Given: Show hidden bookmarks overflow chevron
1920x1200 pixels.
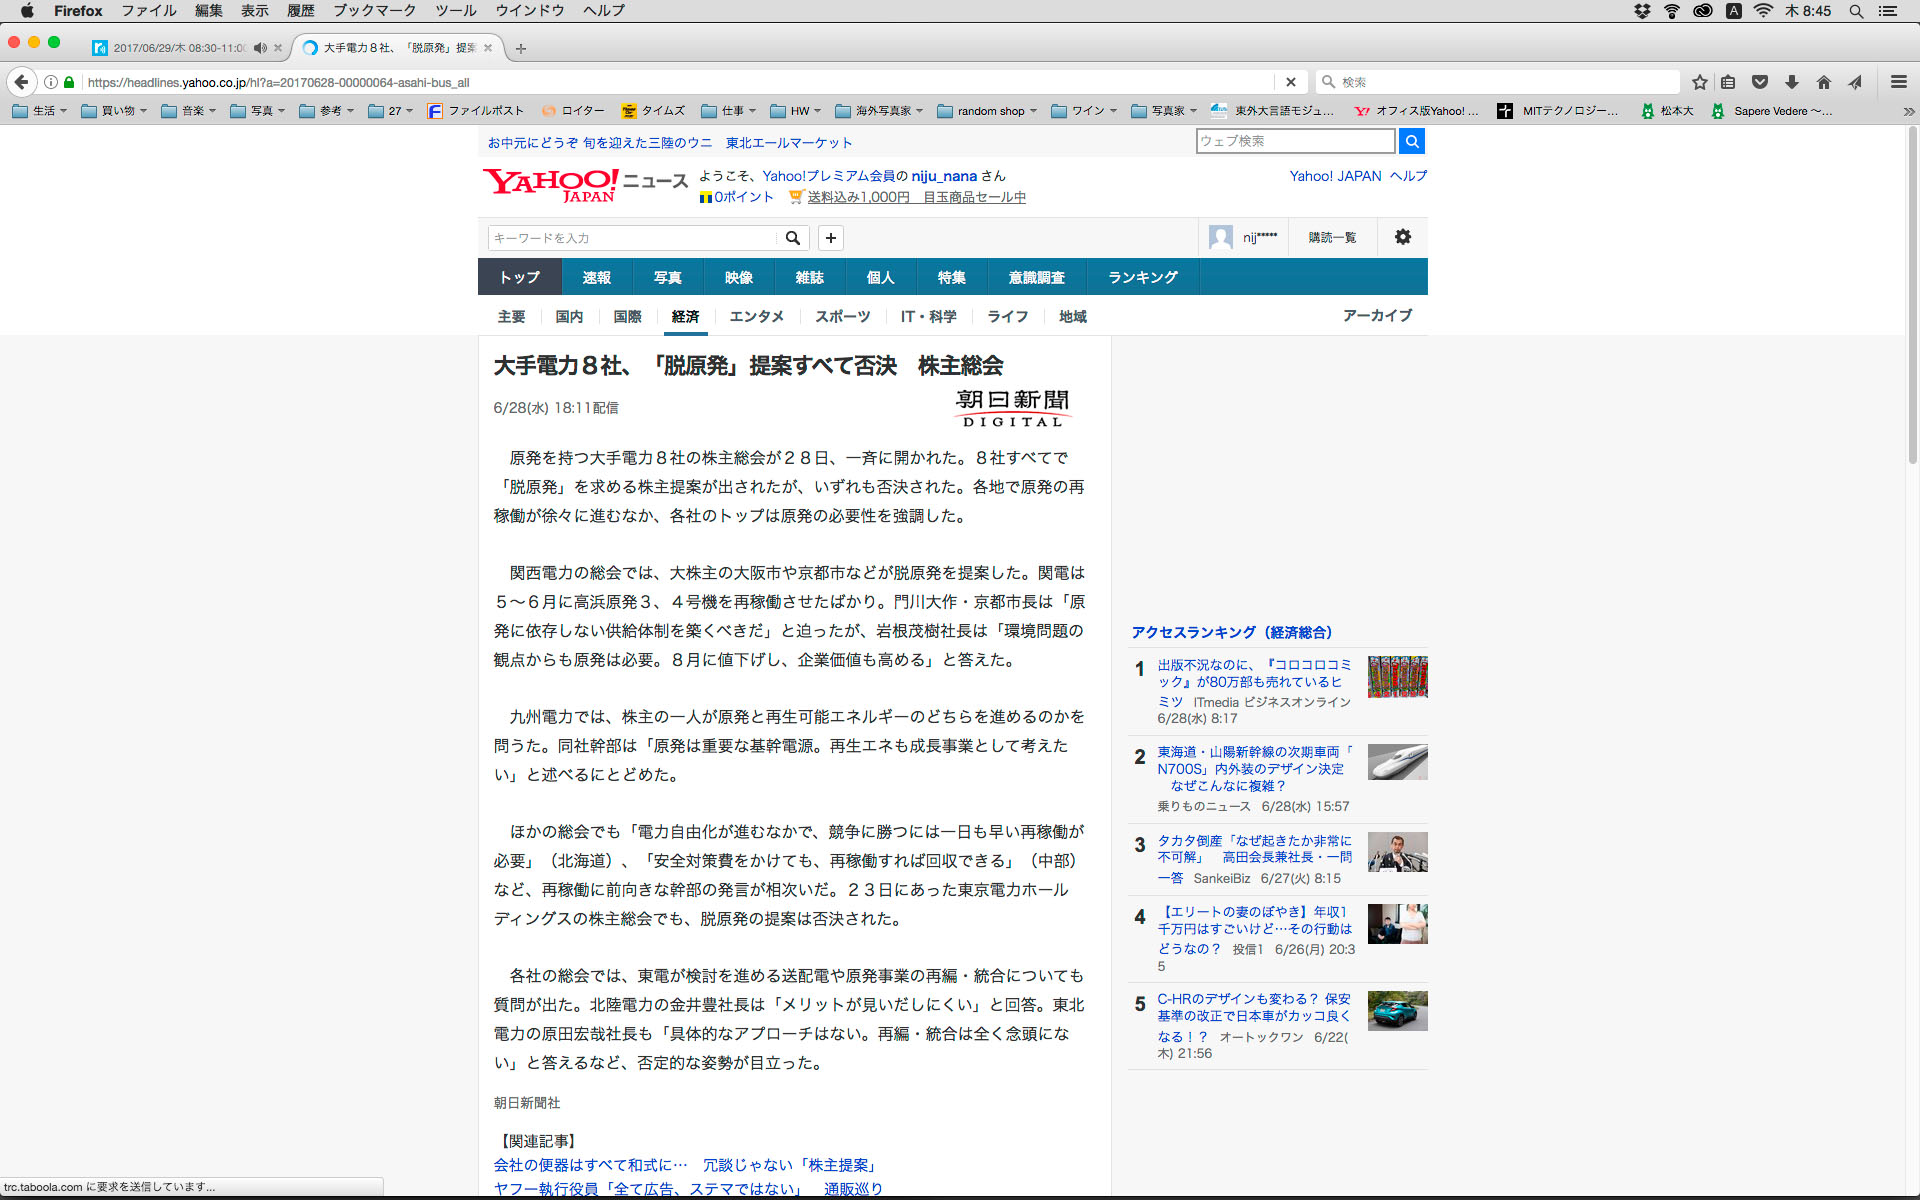Looking at the screenshot, I should [x=1908, y=111].
